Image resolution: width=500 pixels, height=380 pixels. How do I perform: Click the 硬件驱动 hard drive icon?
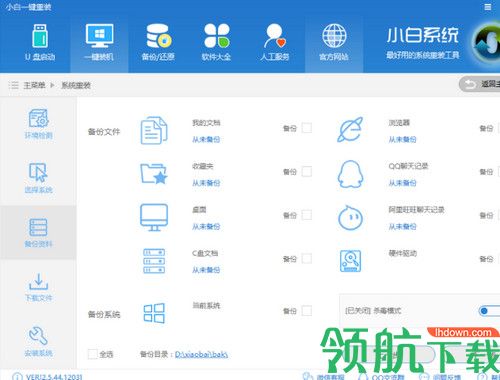350,261
